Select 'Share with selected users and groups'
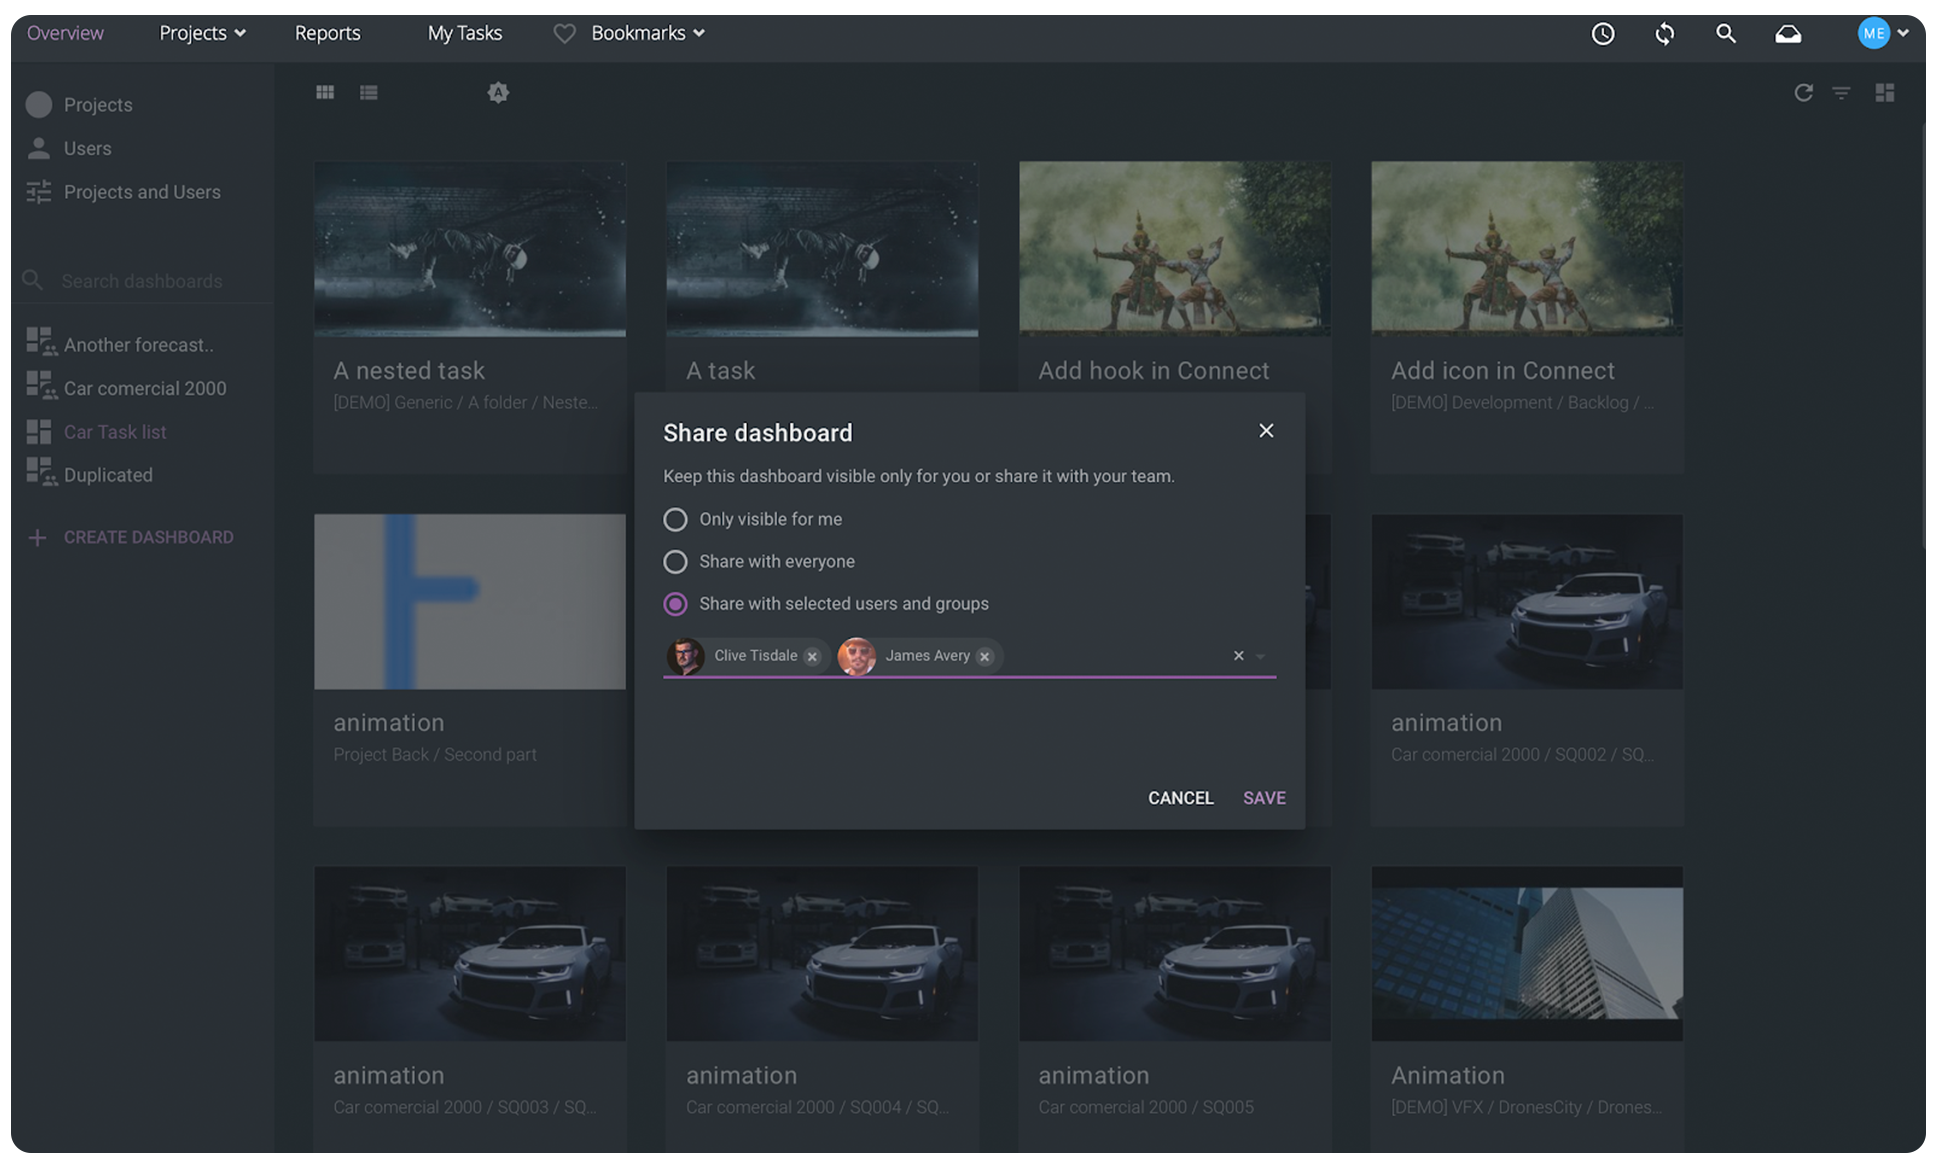 pos(675,604)
